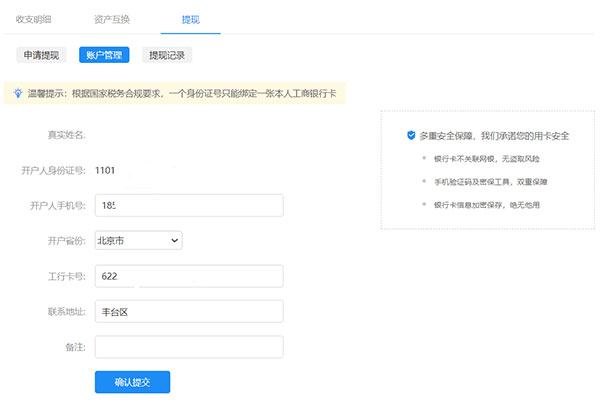Viewport: 600px width, 407px height.
Task: Open the 资产互换 tab
Action: [111, 19]
